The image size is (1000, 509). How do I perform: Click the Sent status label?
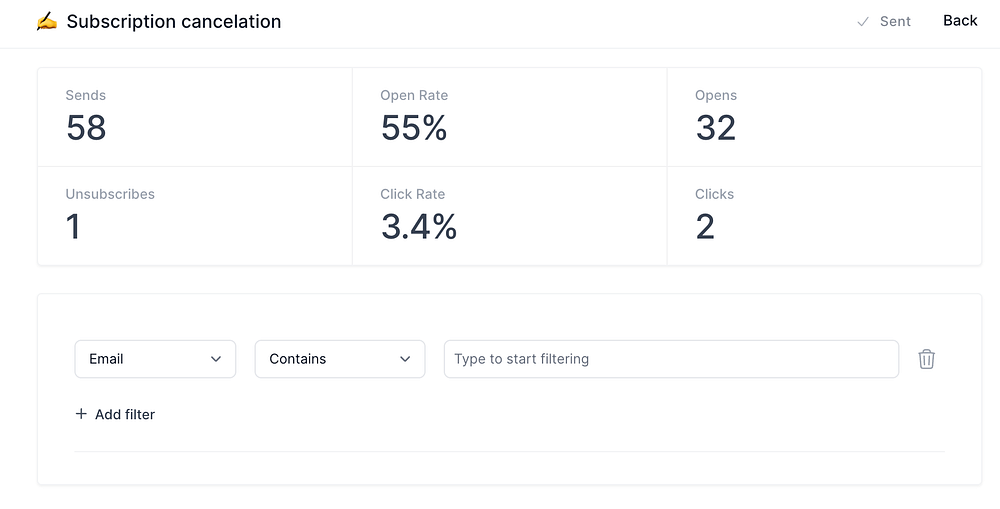click(x=895, y=21)
